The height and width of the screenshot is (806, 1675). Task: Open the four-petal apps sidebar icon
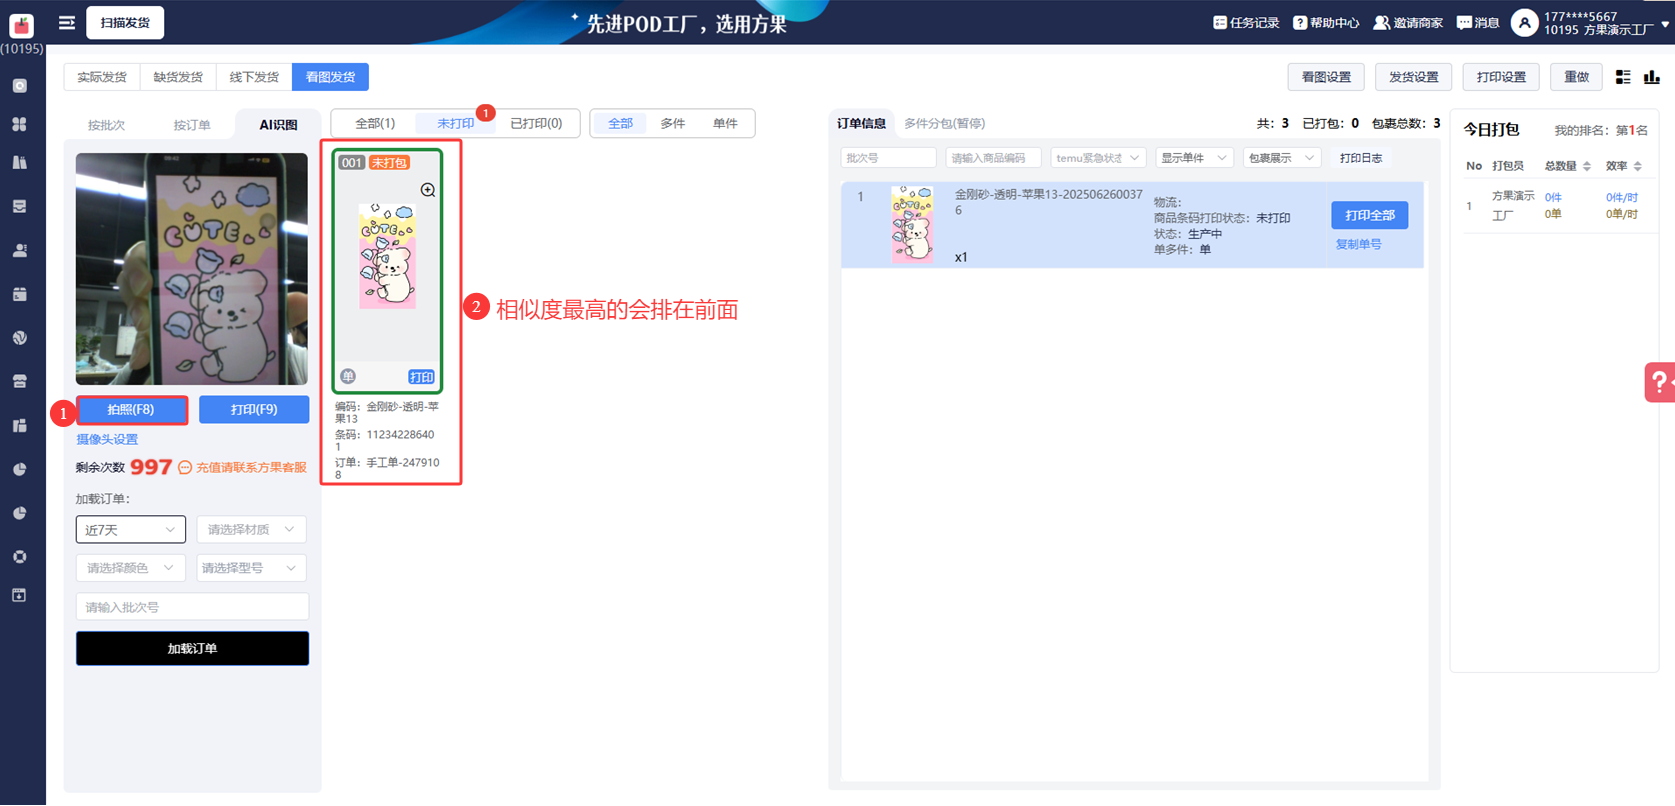(20, 124)
